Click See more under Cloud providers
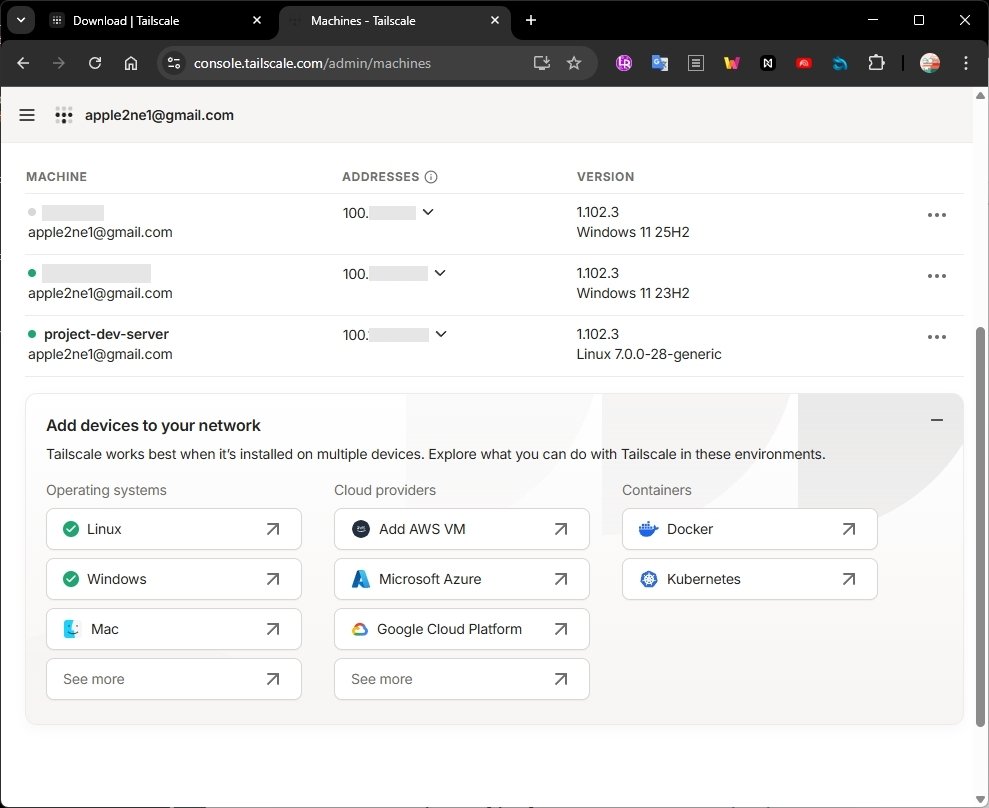Image resolution: width=989 pixels, height=808 pixels. 462,679
